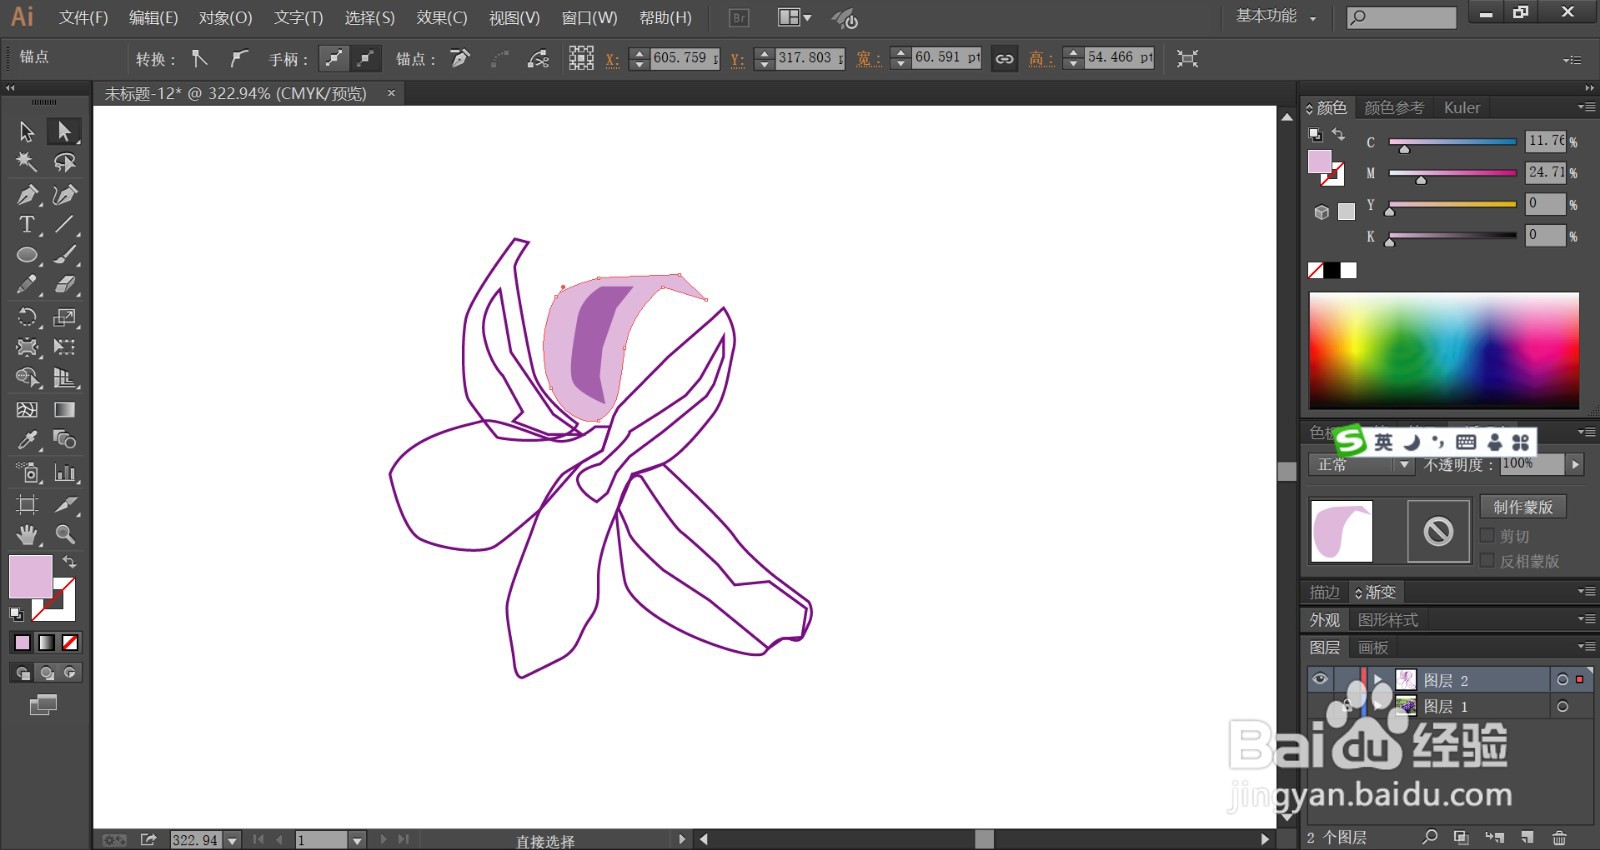
Task: Open the Color panel options menu
Action: pos(1586,107)
